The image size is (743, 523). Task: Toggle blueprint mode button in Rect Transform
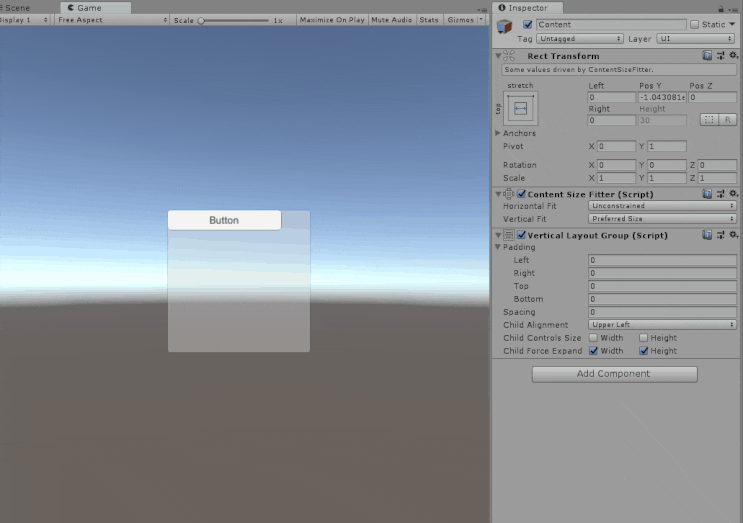[709, 120]
